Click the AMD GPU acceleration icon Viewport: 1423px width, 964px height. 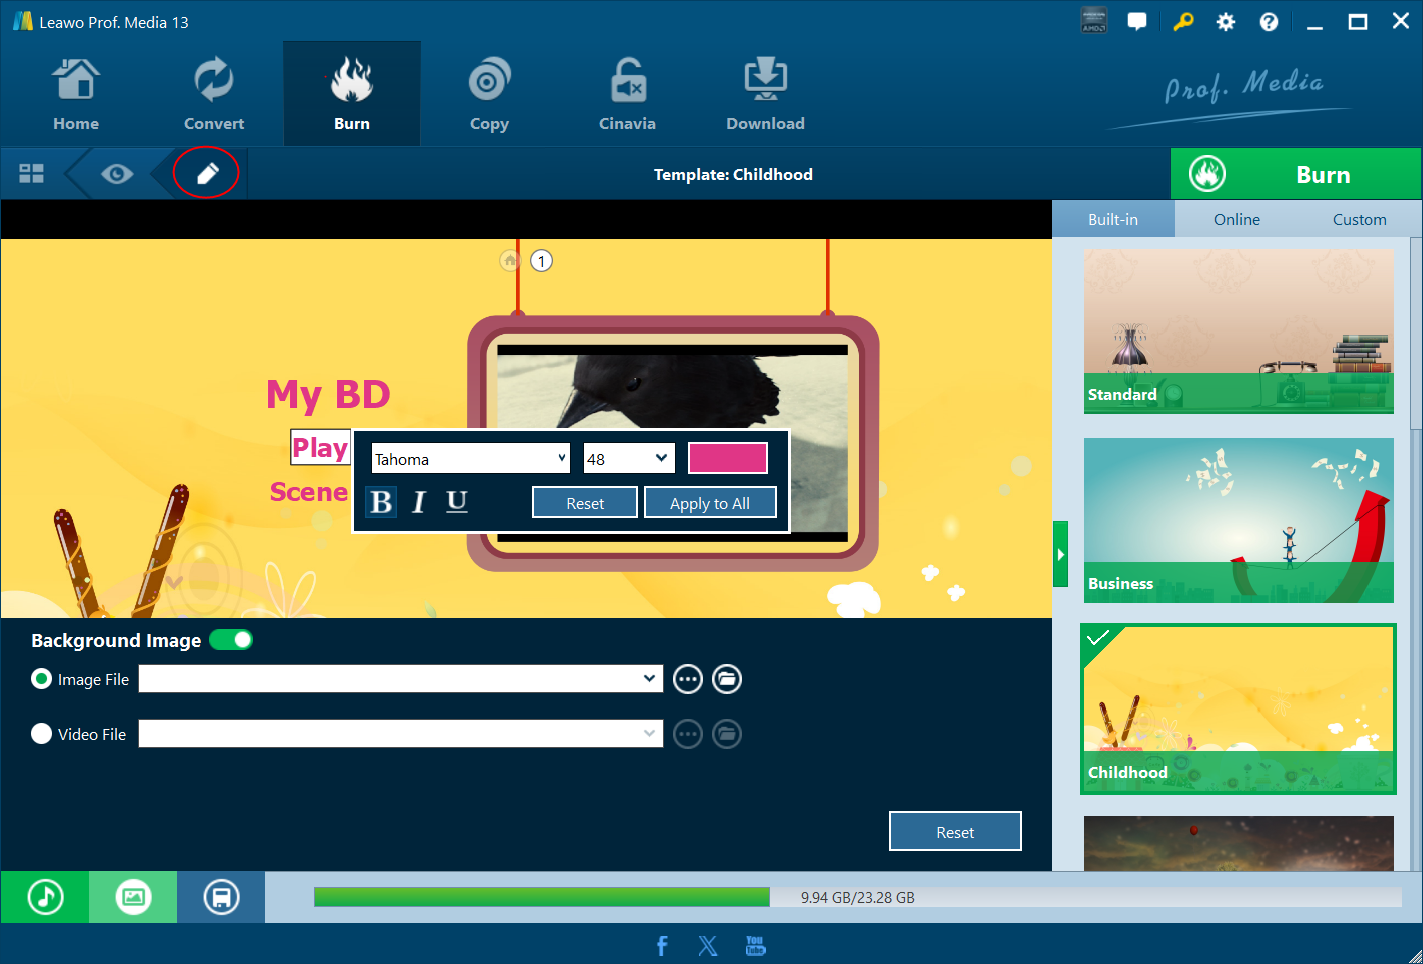pos(1094,21)
